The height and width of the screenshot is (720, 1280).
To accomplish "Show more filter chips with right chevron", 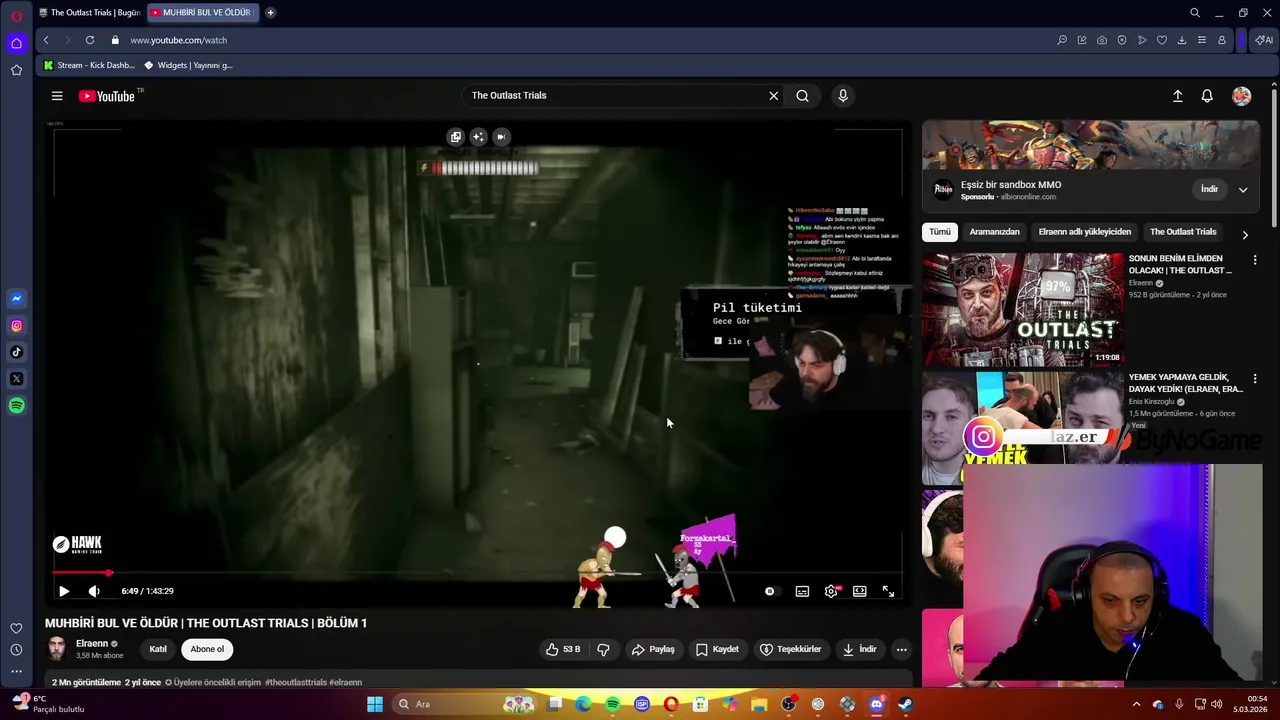I will pos(1245,235).
